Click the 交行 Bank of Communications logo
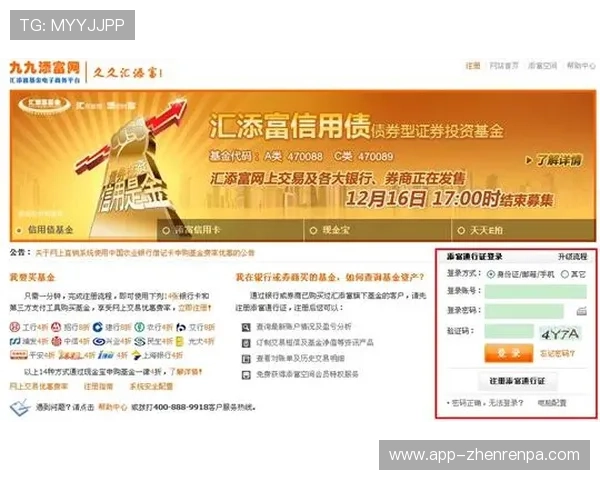 click(181, 327)
